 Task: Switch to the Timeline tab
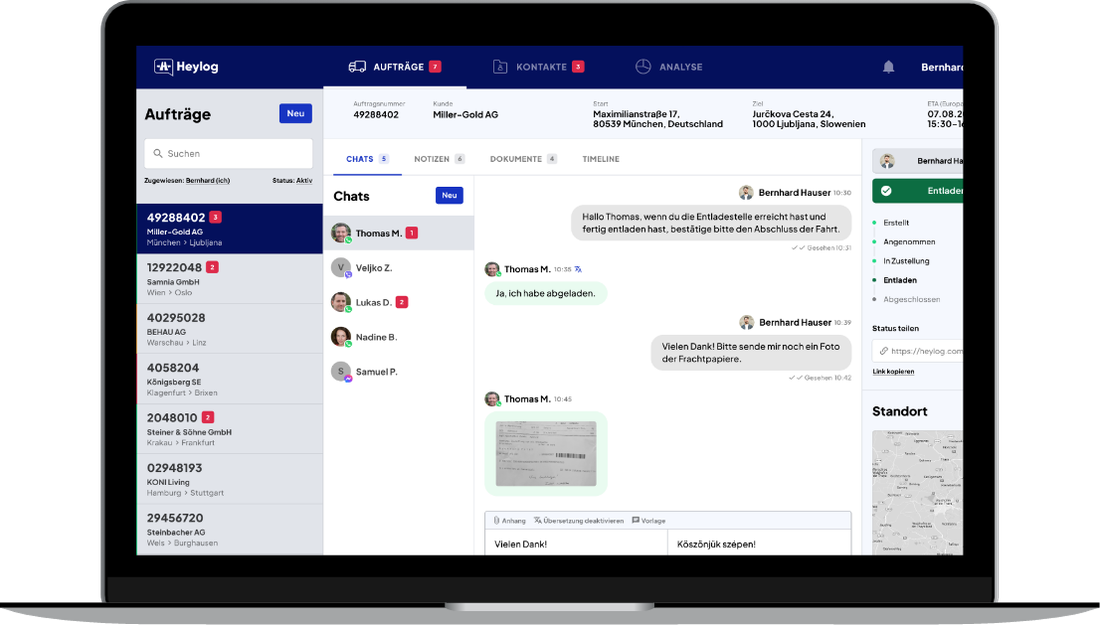point(601,159)
